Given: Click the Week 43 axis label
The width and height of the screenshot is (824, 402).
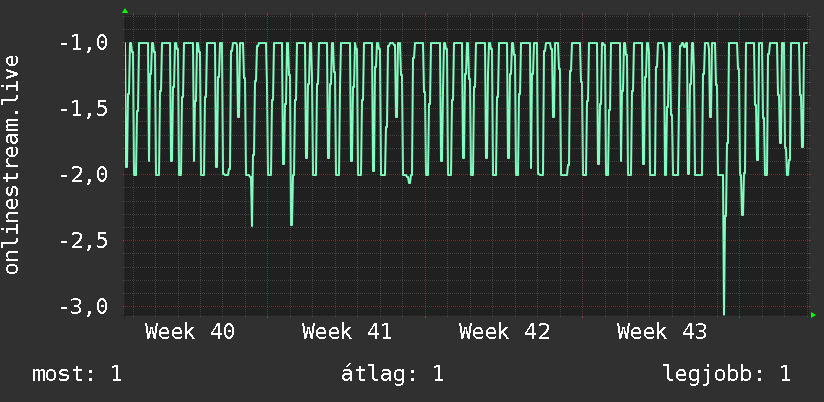Looking at the screenshot, I should click(x=662, y=332).
